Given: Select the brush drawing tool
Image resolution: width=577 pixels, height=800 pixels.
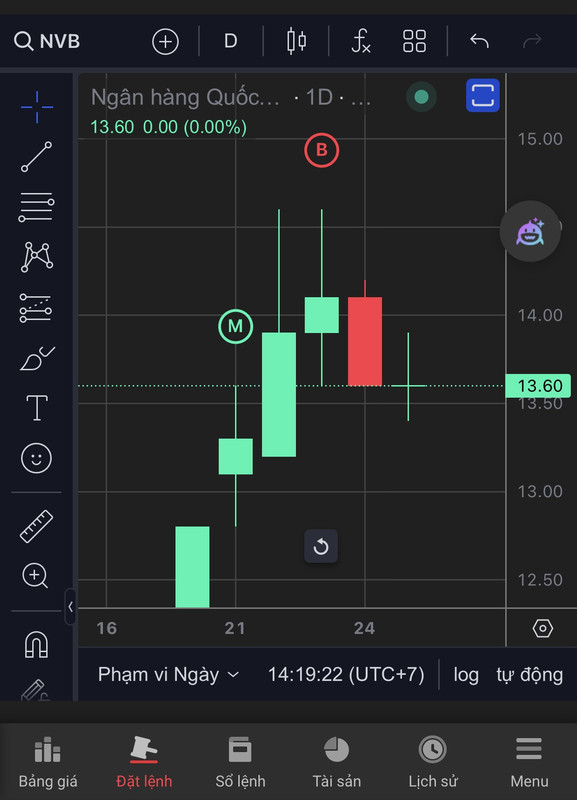Looking at the screenshot, I should click(x=37, y=358).
